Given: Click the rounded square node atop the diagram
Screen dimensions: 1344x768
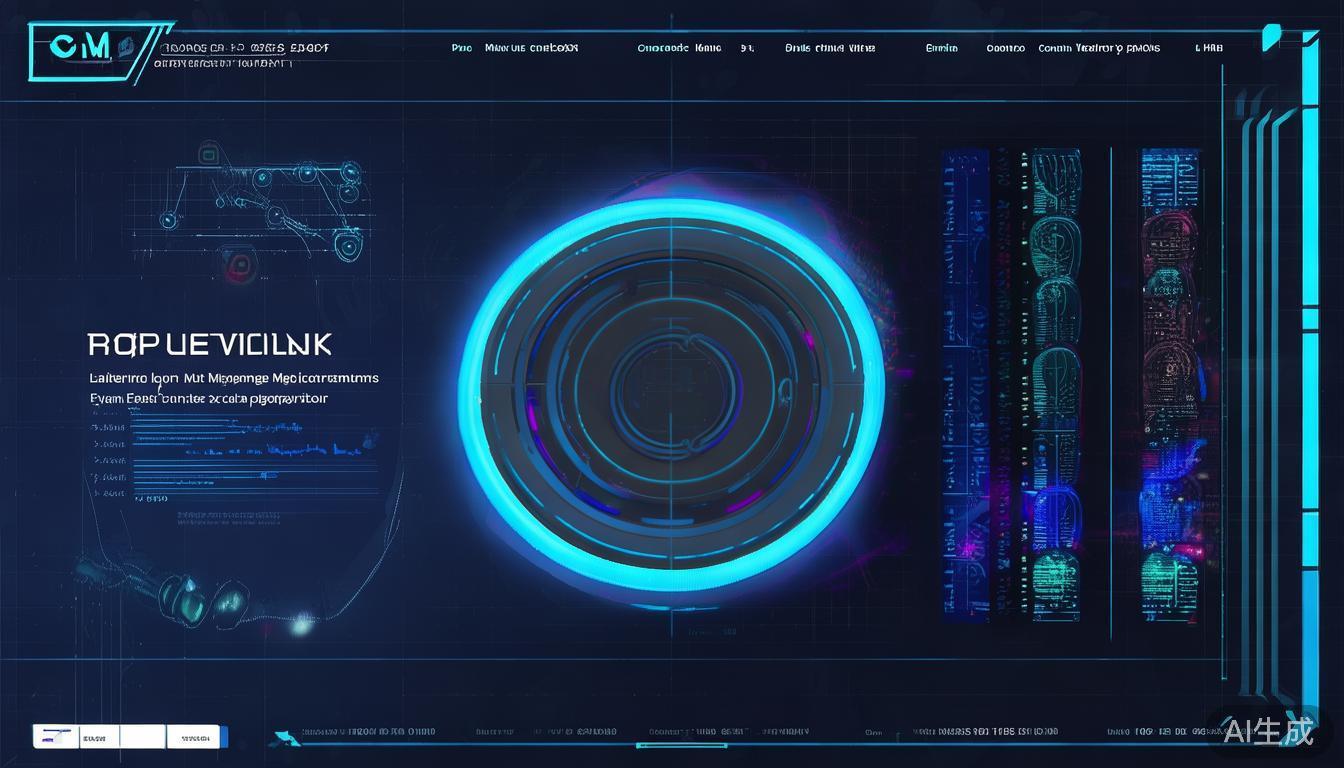Looking at the screenshot, I should pyautogui.click(x=208, y=154).
